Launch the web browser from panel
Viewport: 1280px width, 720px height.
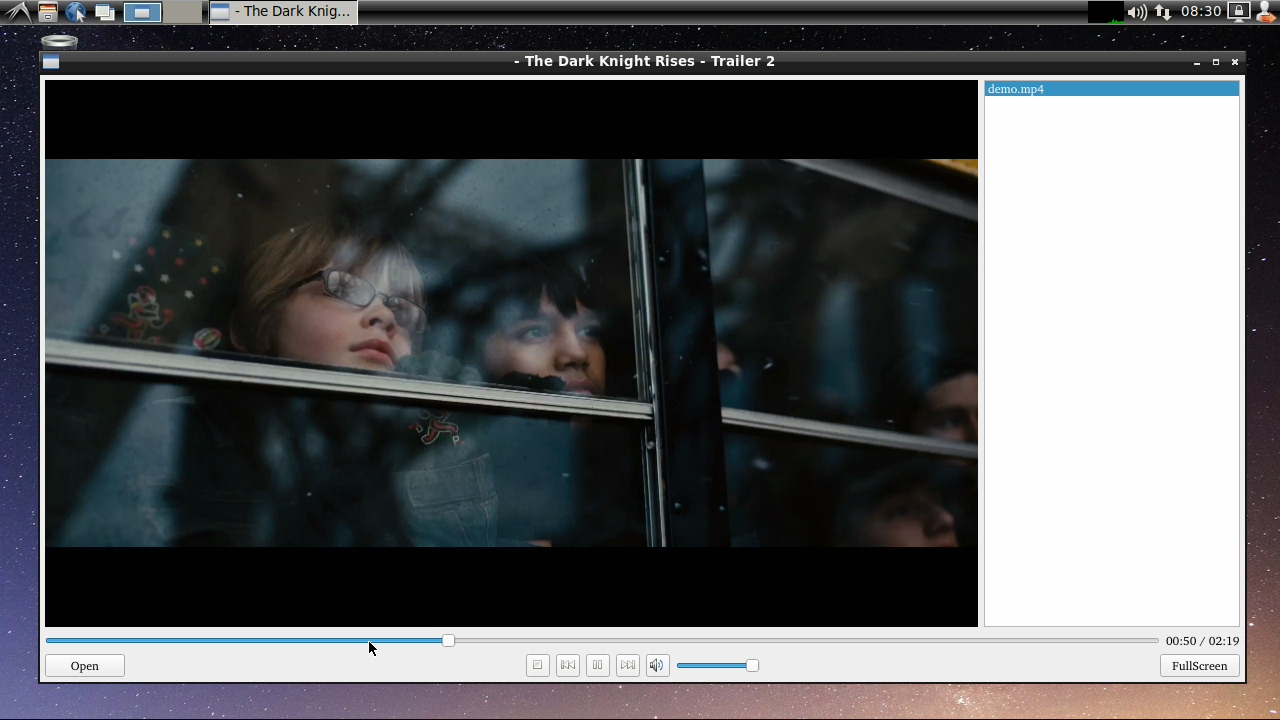click(x=76, y=12)
